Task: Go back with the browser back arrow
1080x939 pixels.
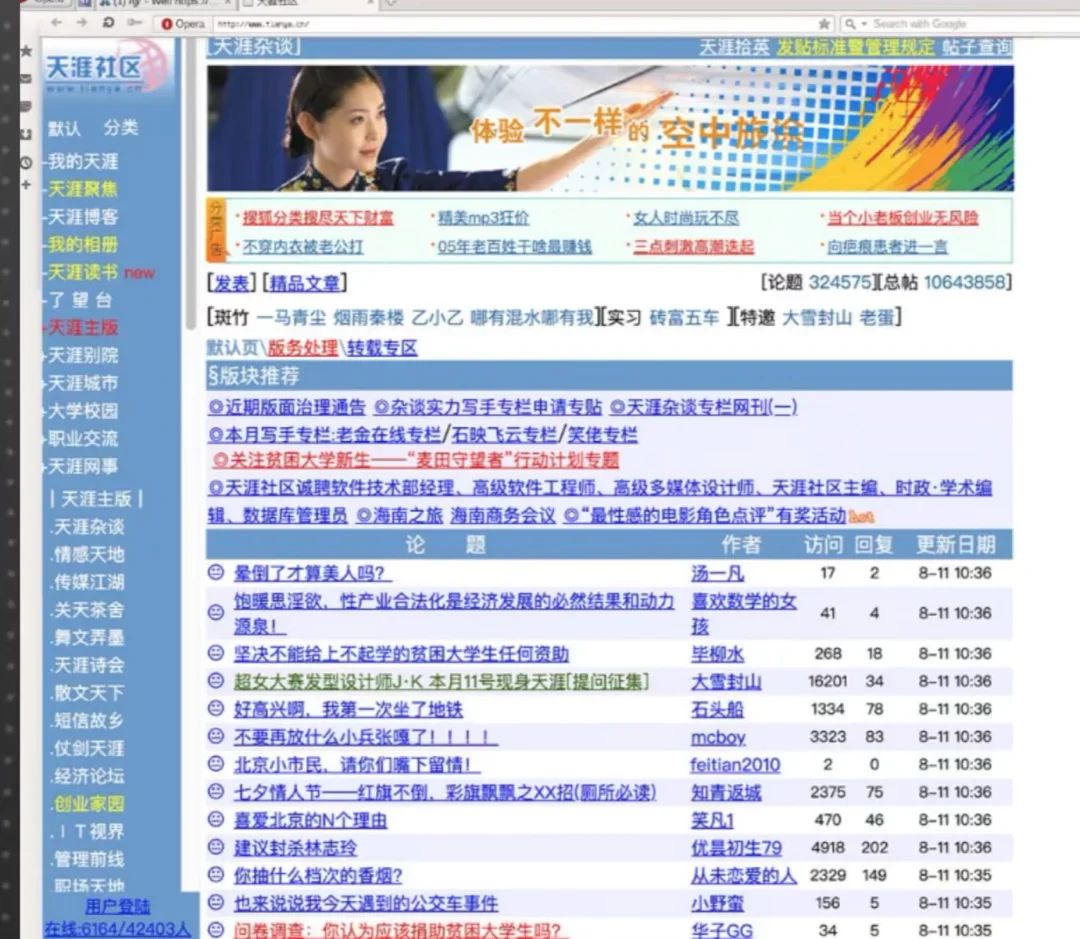Action: 56,23
